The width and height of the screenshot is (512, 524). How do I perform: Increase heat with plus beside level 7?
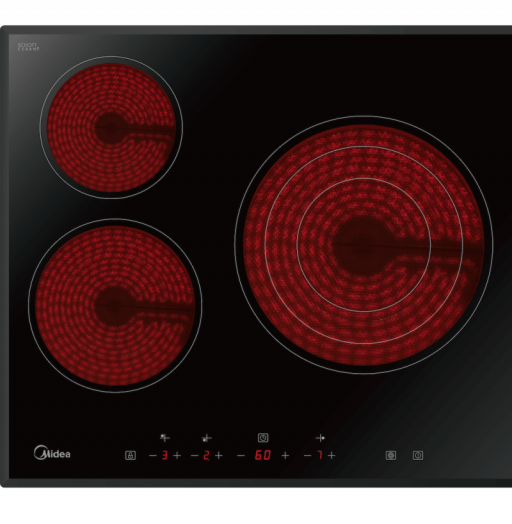[332, 455]
